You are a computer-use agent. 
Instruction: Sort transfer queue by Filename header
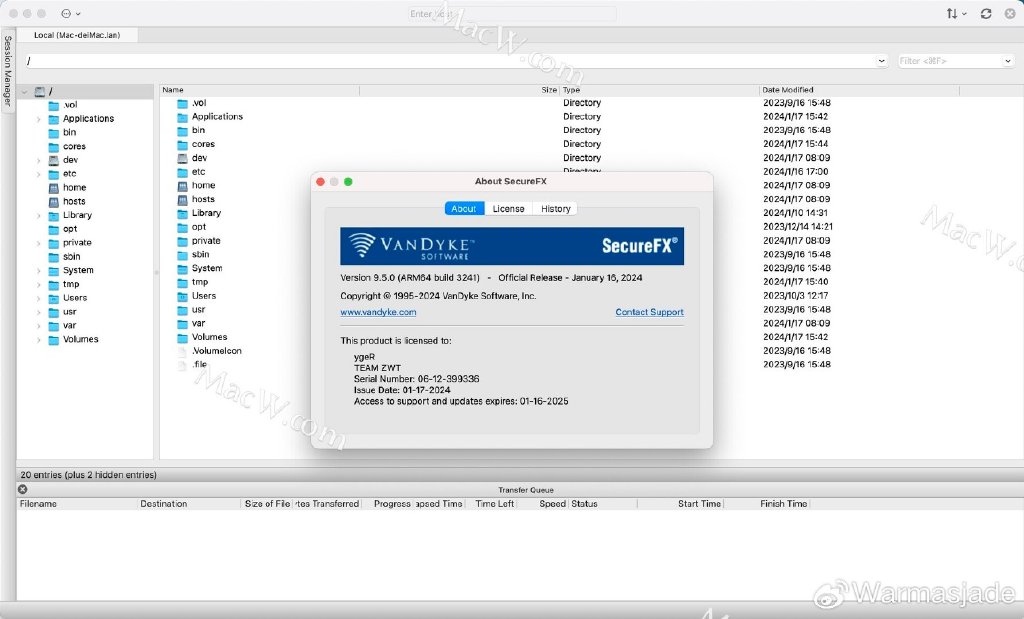(78, 503)
